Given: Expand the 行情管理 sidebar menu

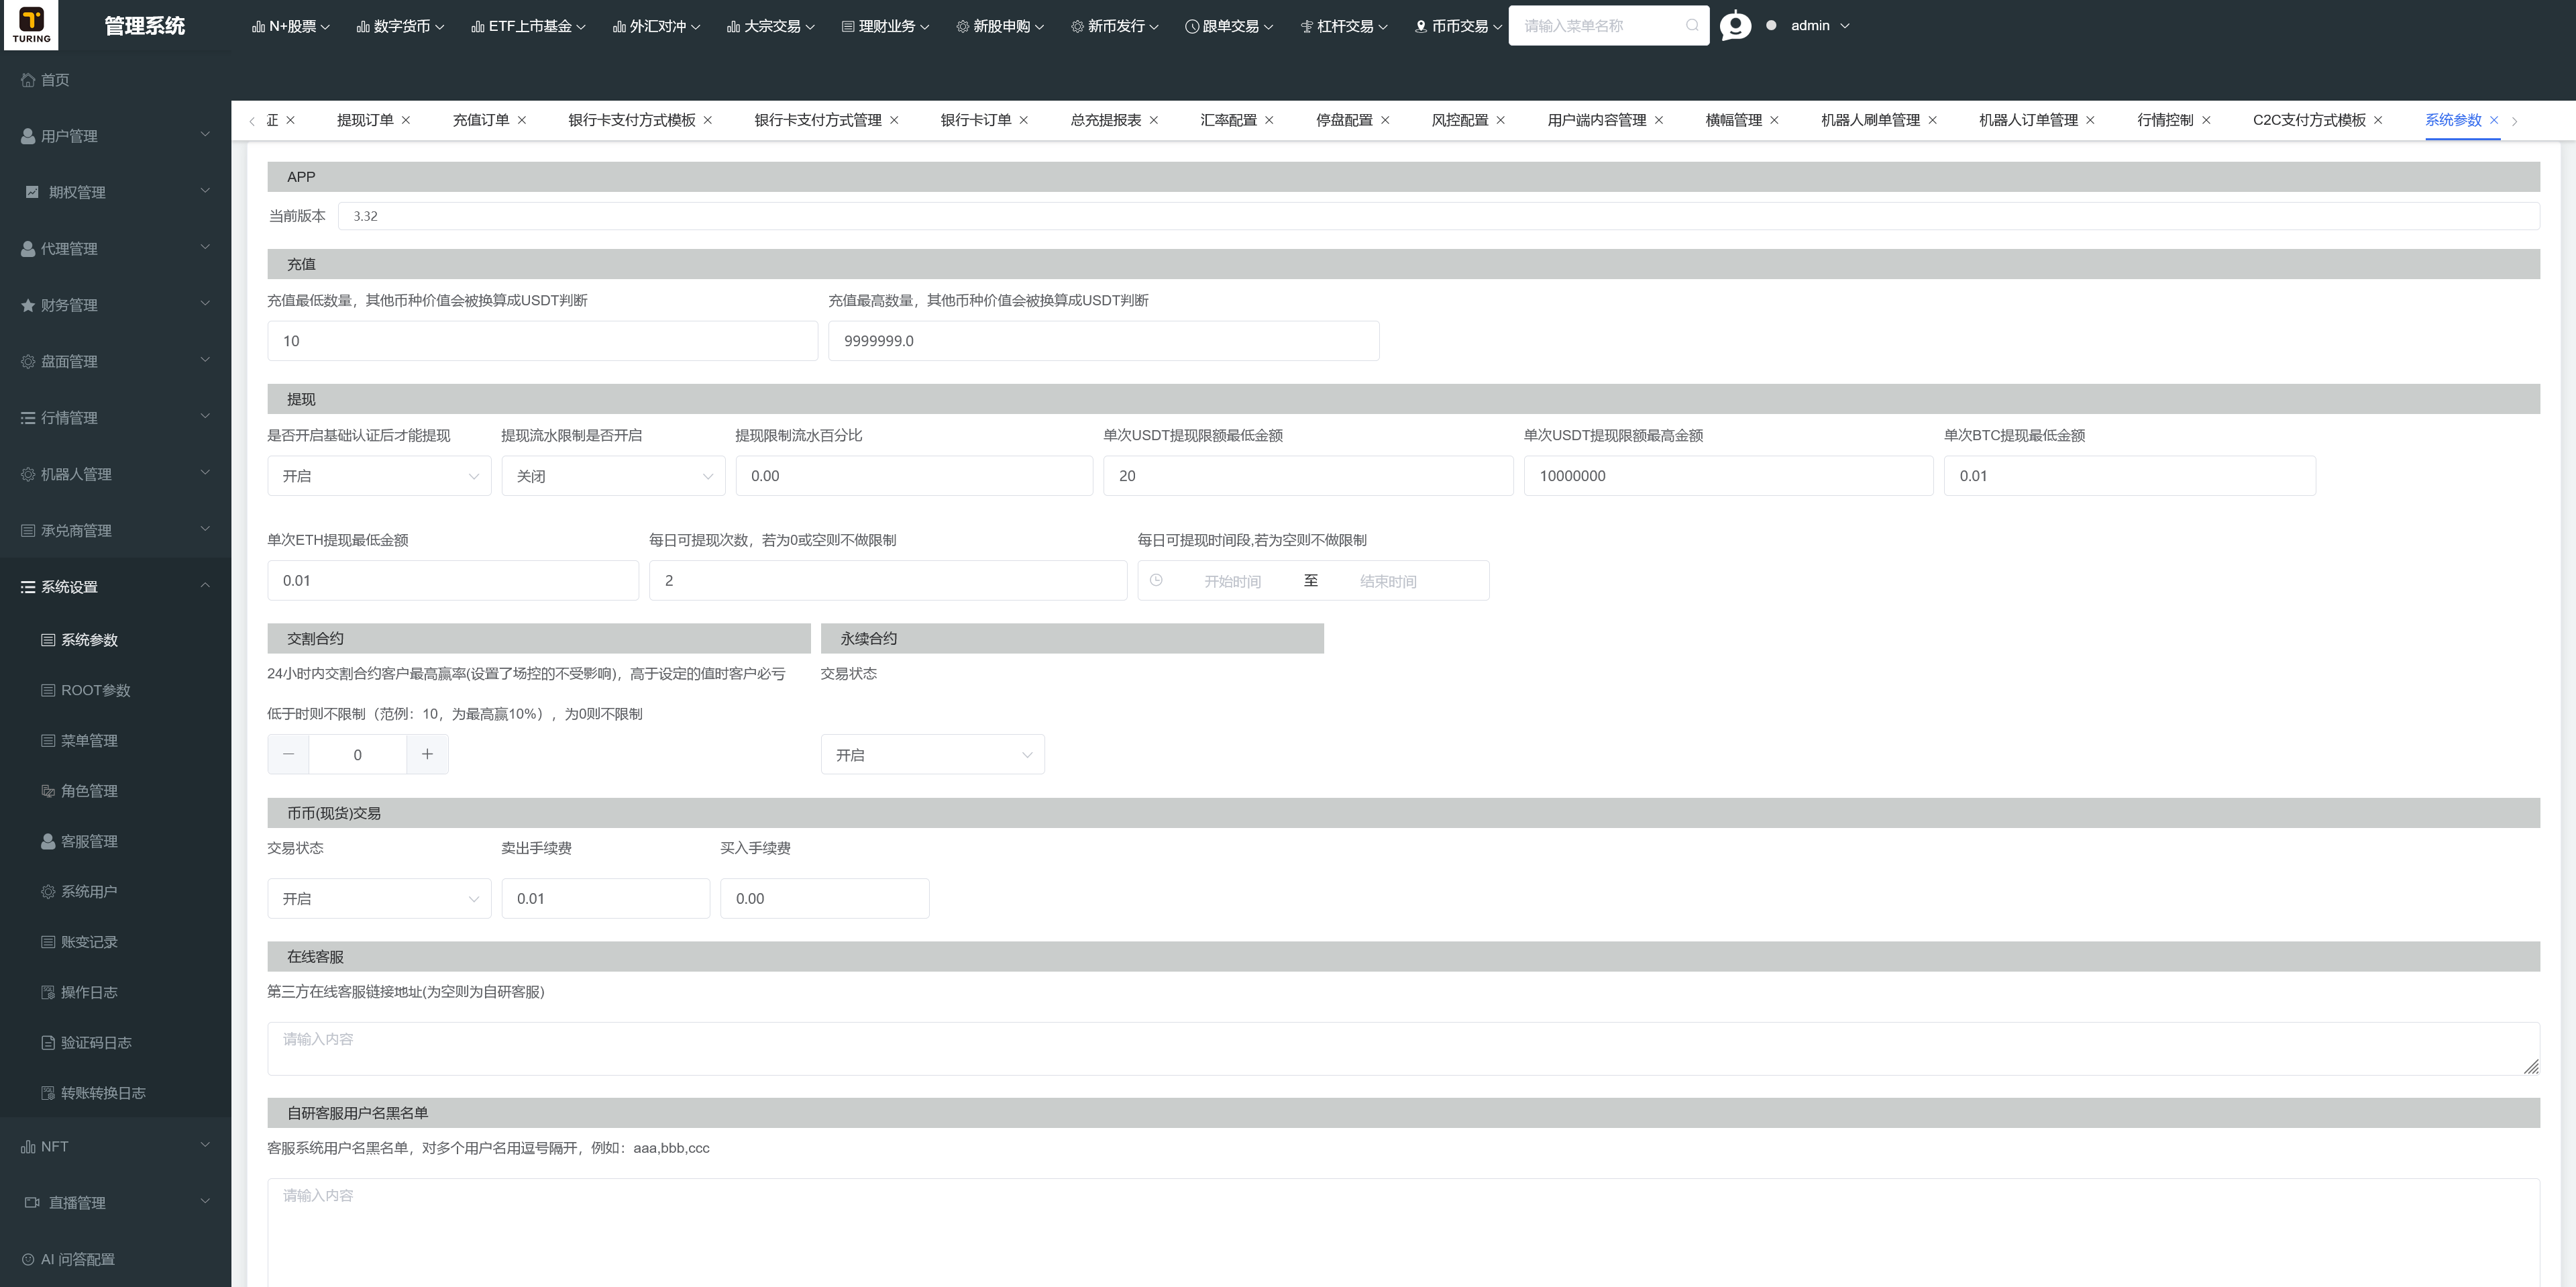Looking at the screenshot, I should point(115,418).
